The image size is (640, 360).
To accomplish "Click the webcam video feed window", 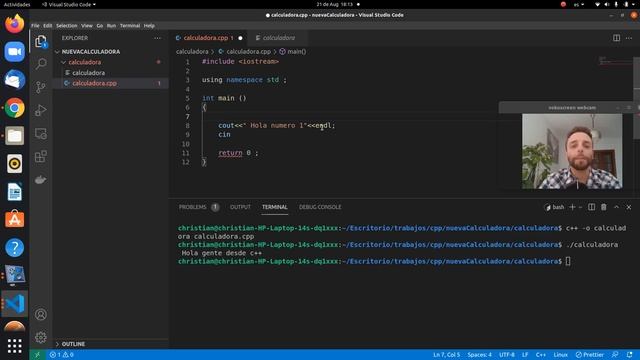I will [x=572, y=151].
